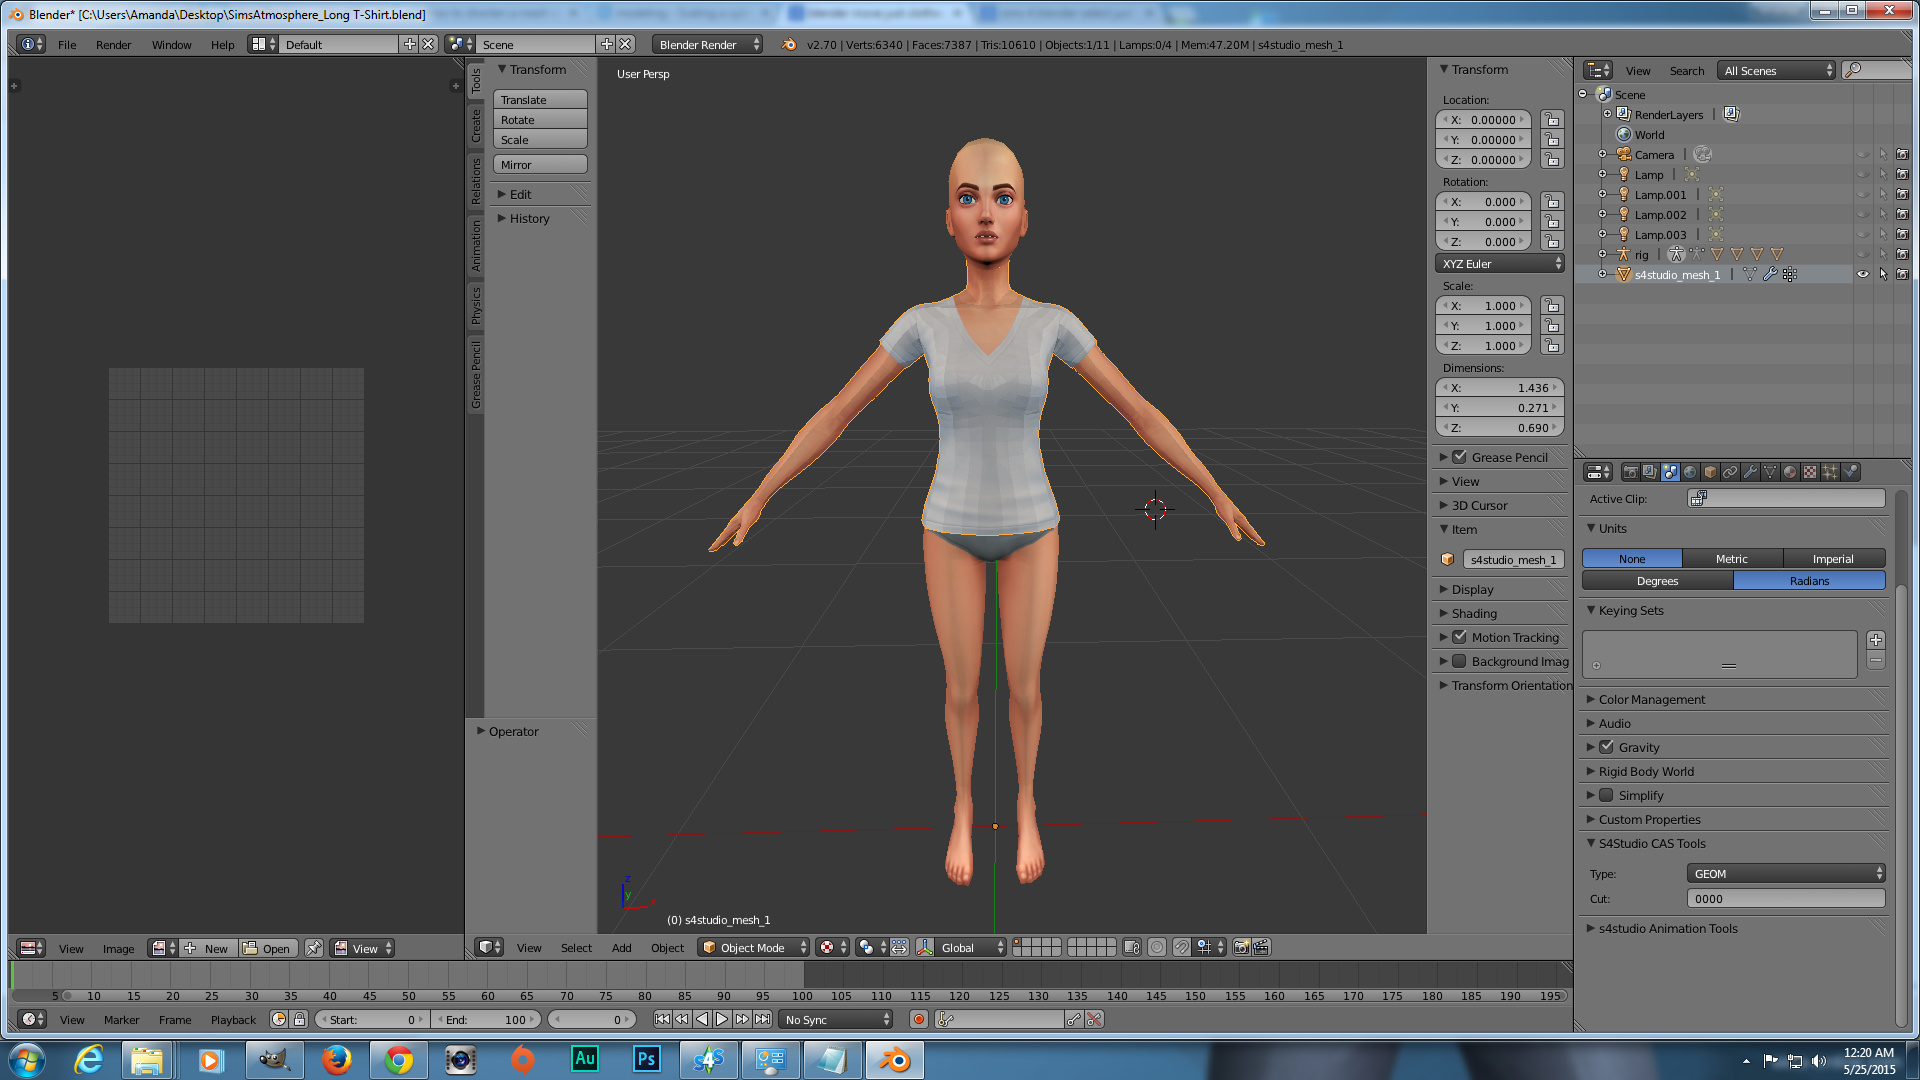The image size is (1920, 1080).
Task: Open the Blender Render engine dropdown
Action: pos(708,44)
